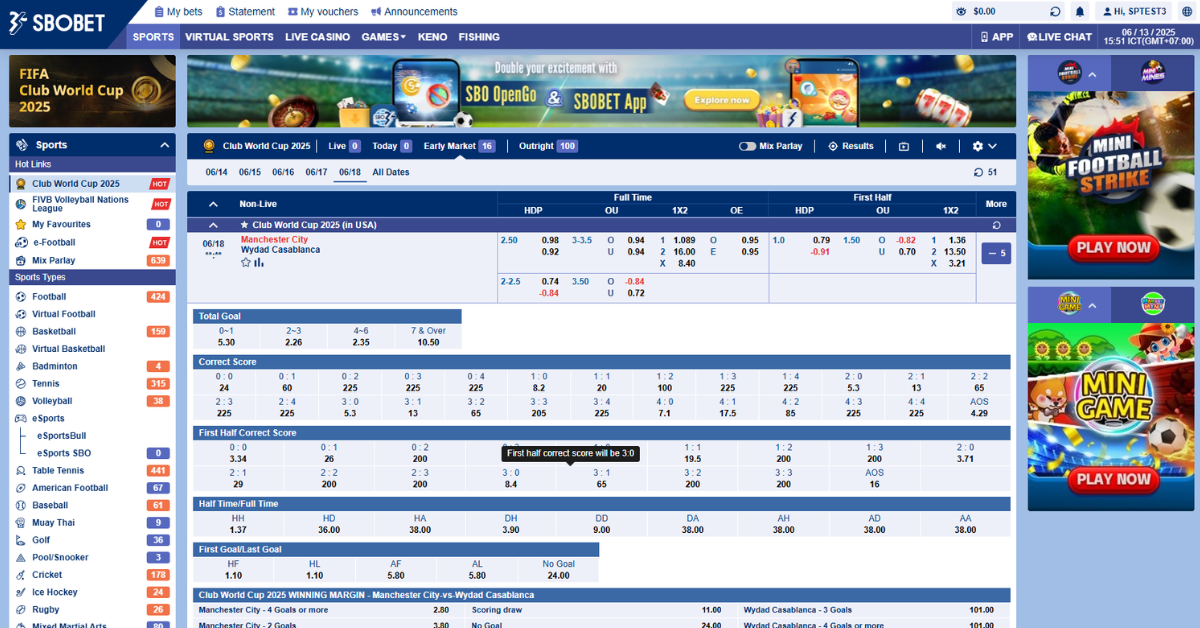
Task: Collapse the Sports sidebar panel
Action: tap(164, 145)
